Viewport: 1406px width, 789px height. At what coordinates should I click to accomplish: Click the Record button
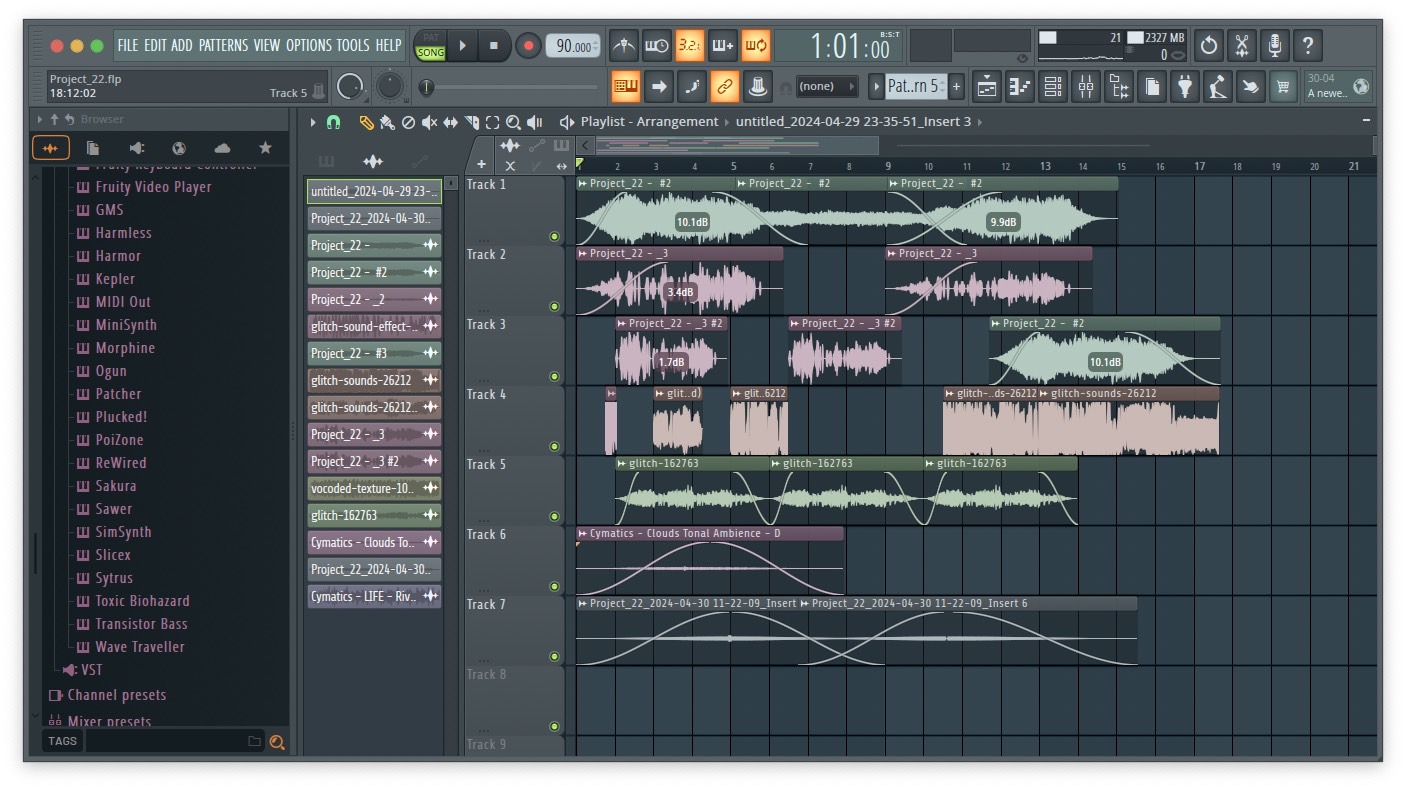pos(528,45)
